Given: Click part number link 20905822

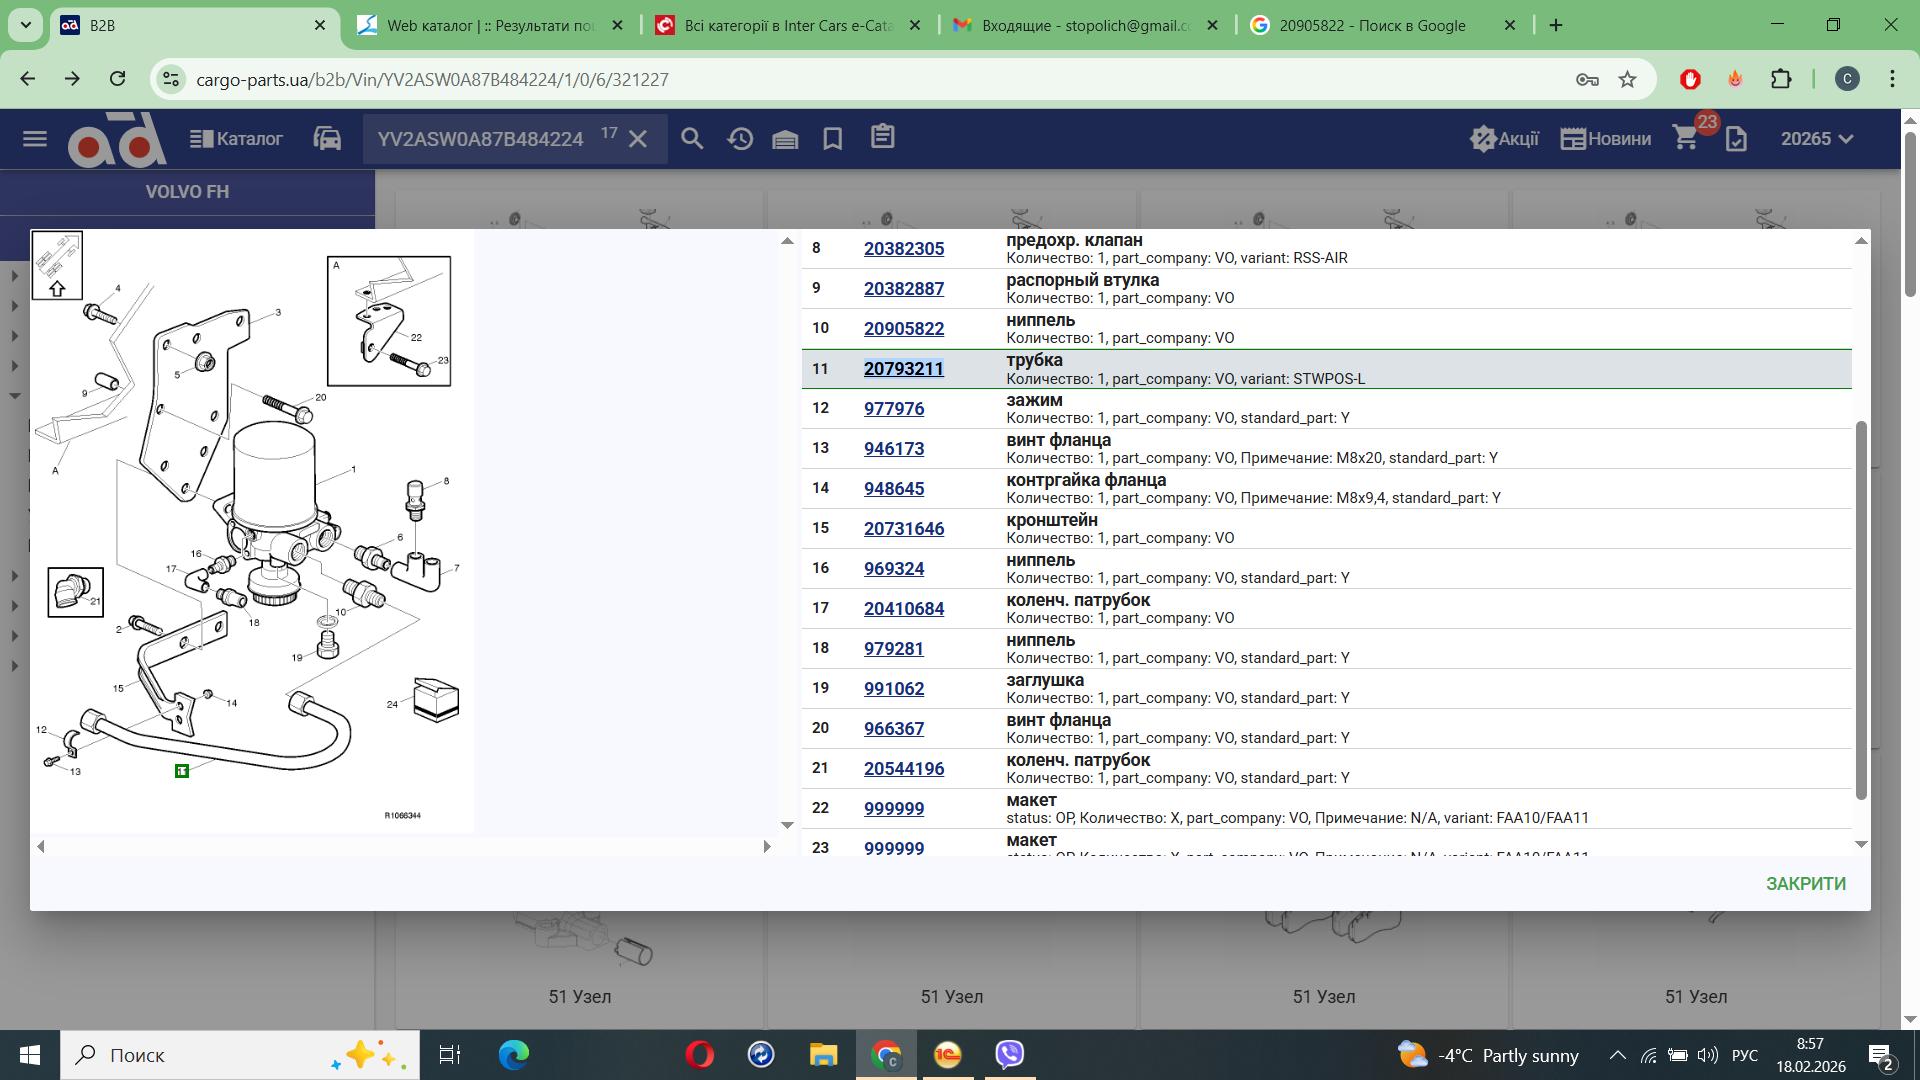Looking at the screenshot, I should point(903,329).
